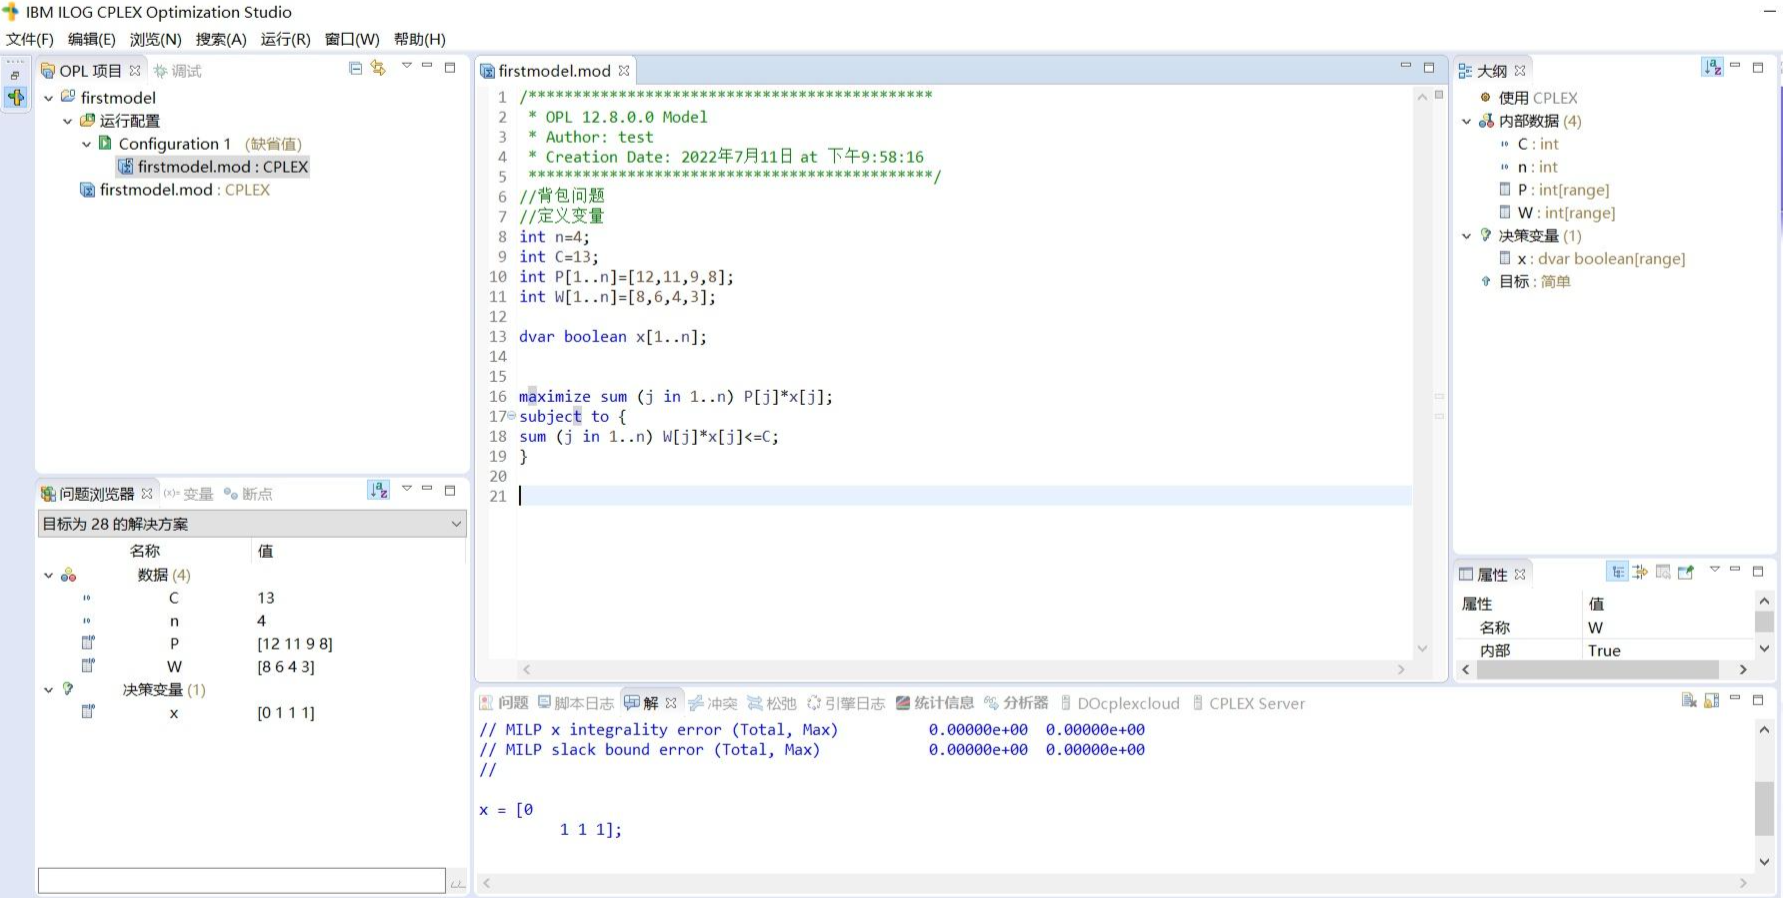The width and height of the screenshot is (1783, 898).
Task: Open the 问题浏览器 view menu
Action: (x=406, y=488)
